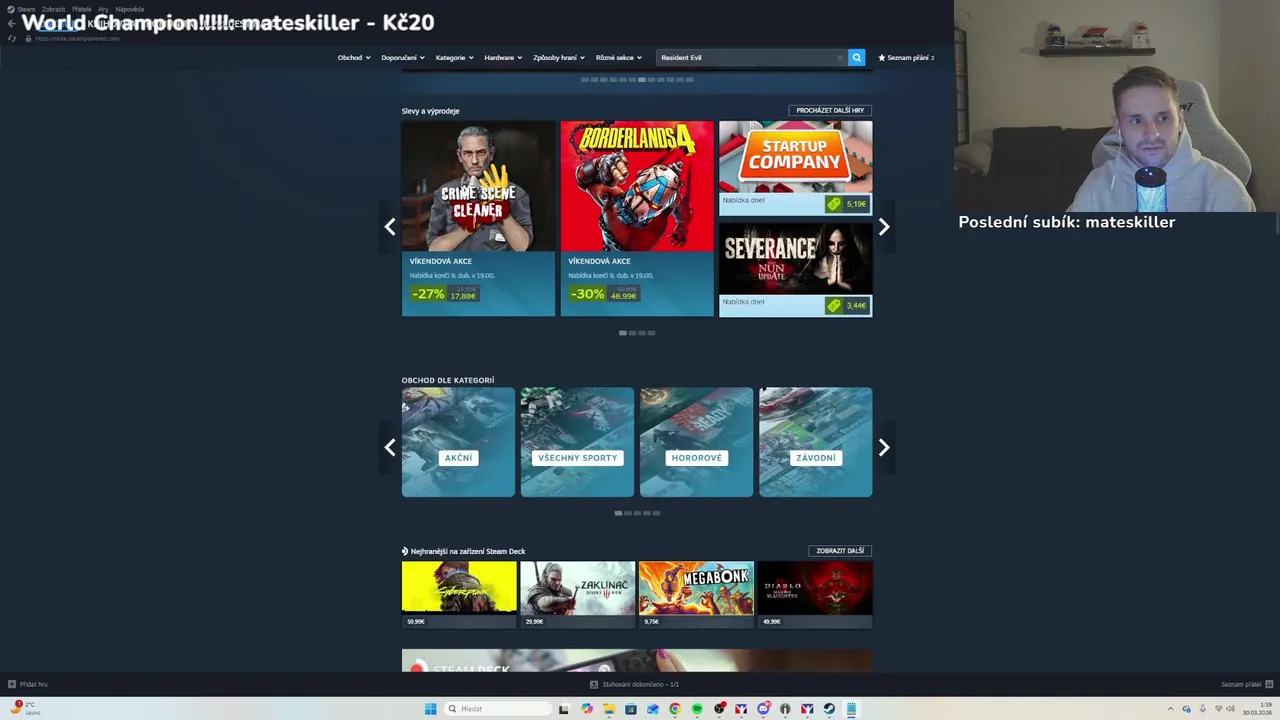Click Zobrazit další button
The image size is (1280, 720).
pyautogui.click(x=840, y=551)
